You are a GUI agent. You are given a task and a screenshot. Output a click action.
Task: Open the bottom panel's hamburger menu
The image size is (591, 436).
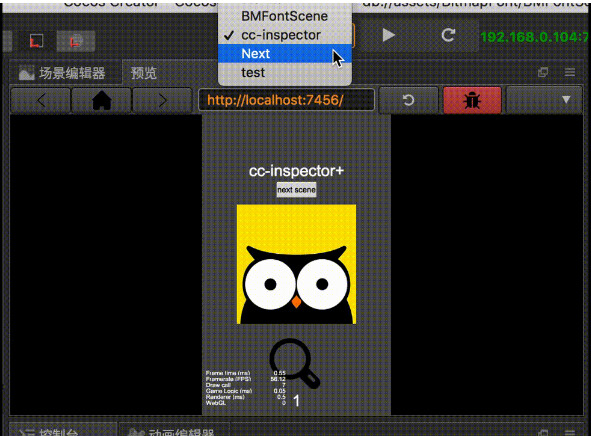[570, 432]
